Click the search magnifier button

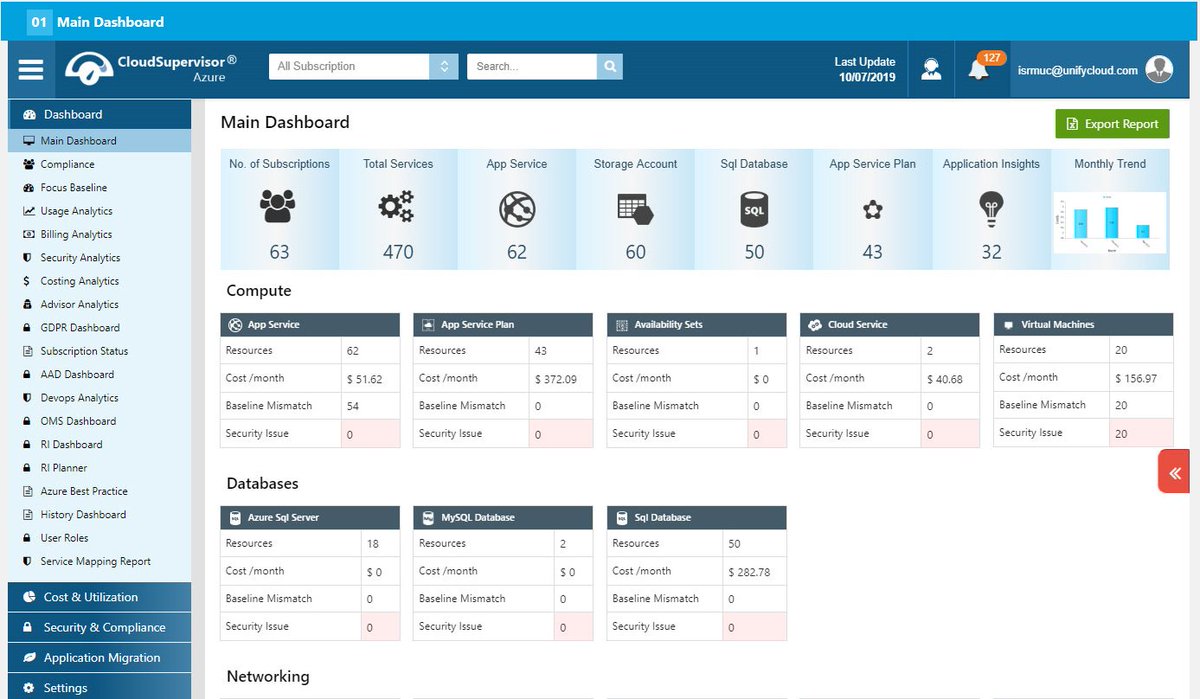609,66
